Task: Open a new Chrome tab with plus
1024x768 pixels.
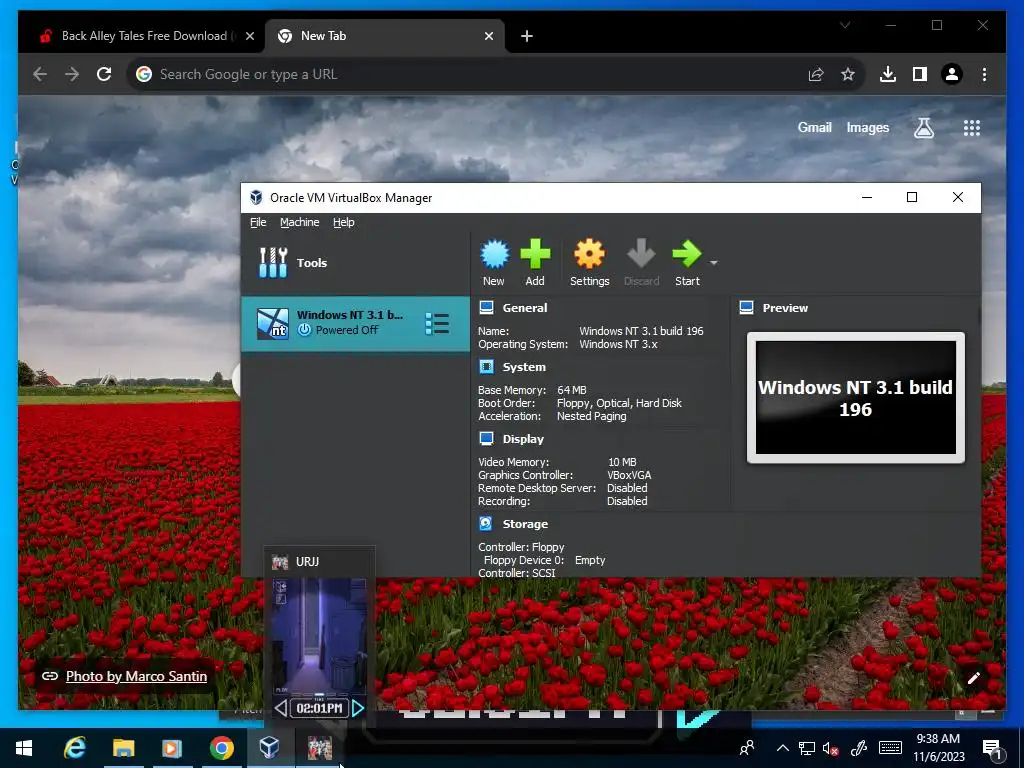Action: (x=526, y=36)
